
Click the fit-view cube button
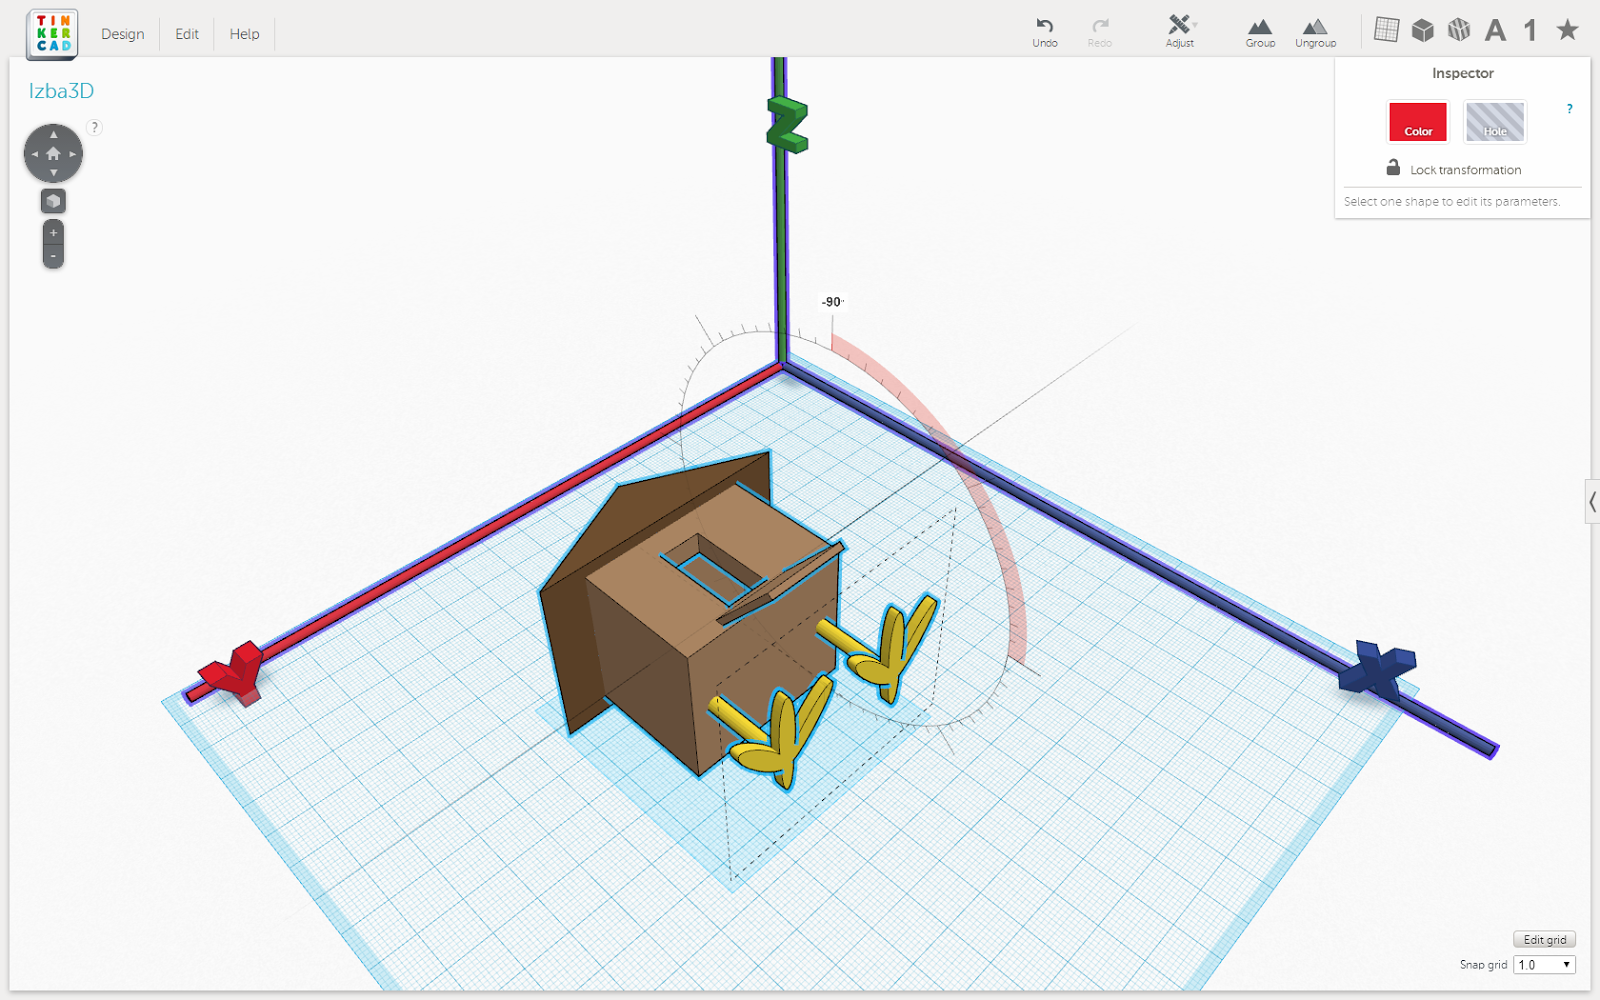coord(53,201)
